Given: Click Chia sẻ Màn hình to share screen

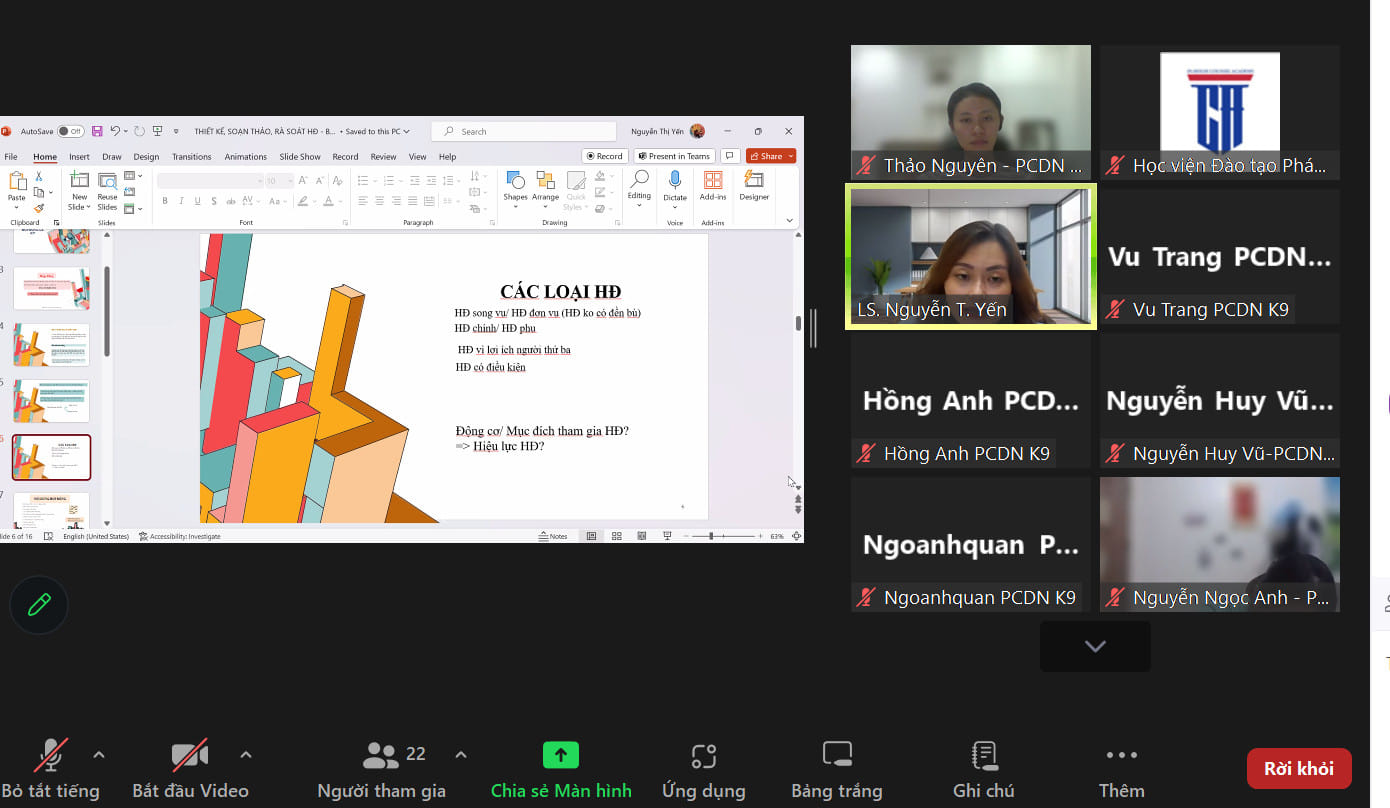Looking at the screenshot, I should 561,768.
